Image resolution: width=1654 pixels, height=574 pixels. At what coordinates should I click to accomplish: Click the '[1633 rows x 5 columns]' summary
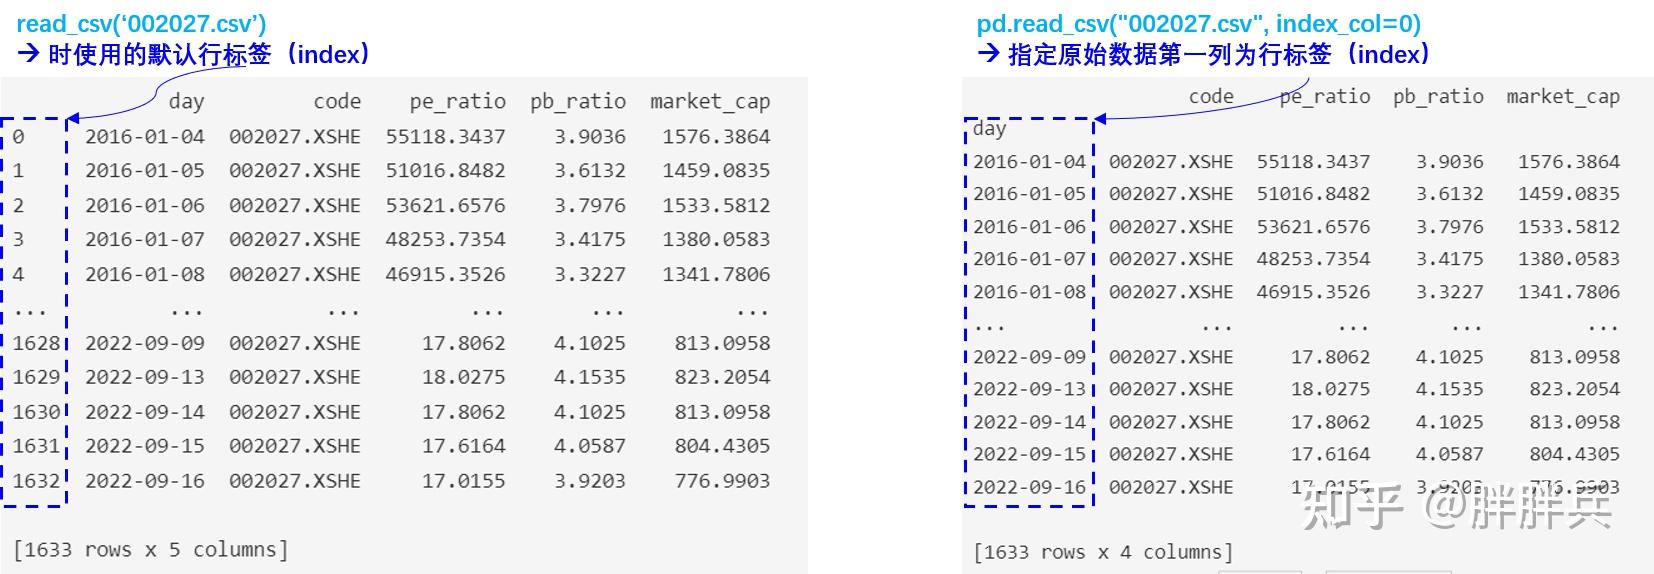click(151, 550)
